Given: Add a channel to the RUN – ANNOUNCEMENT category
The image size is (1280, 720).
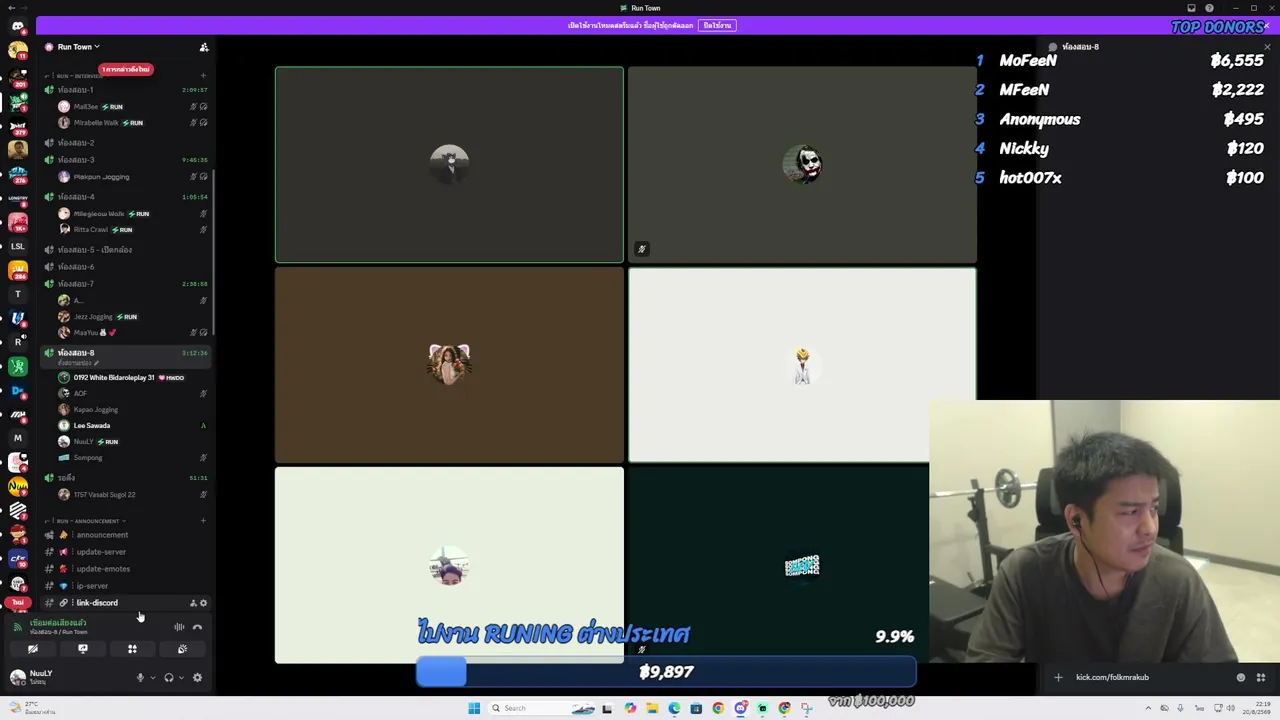Looking at the screenshot, I should 203,521.
